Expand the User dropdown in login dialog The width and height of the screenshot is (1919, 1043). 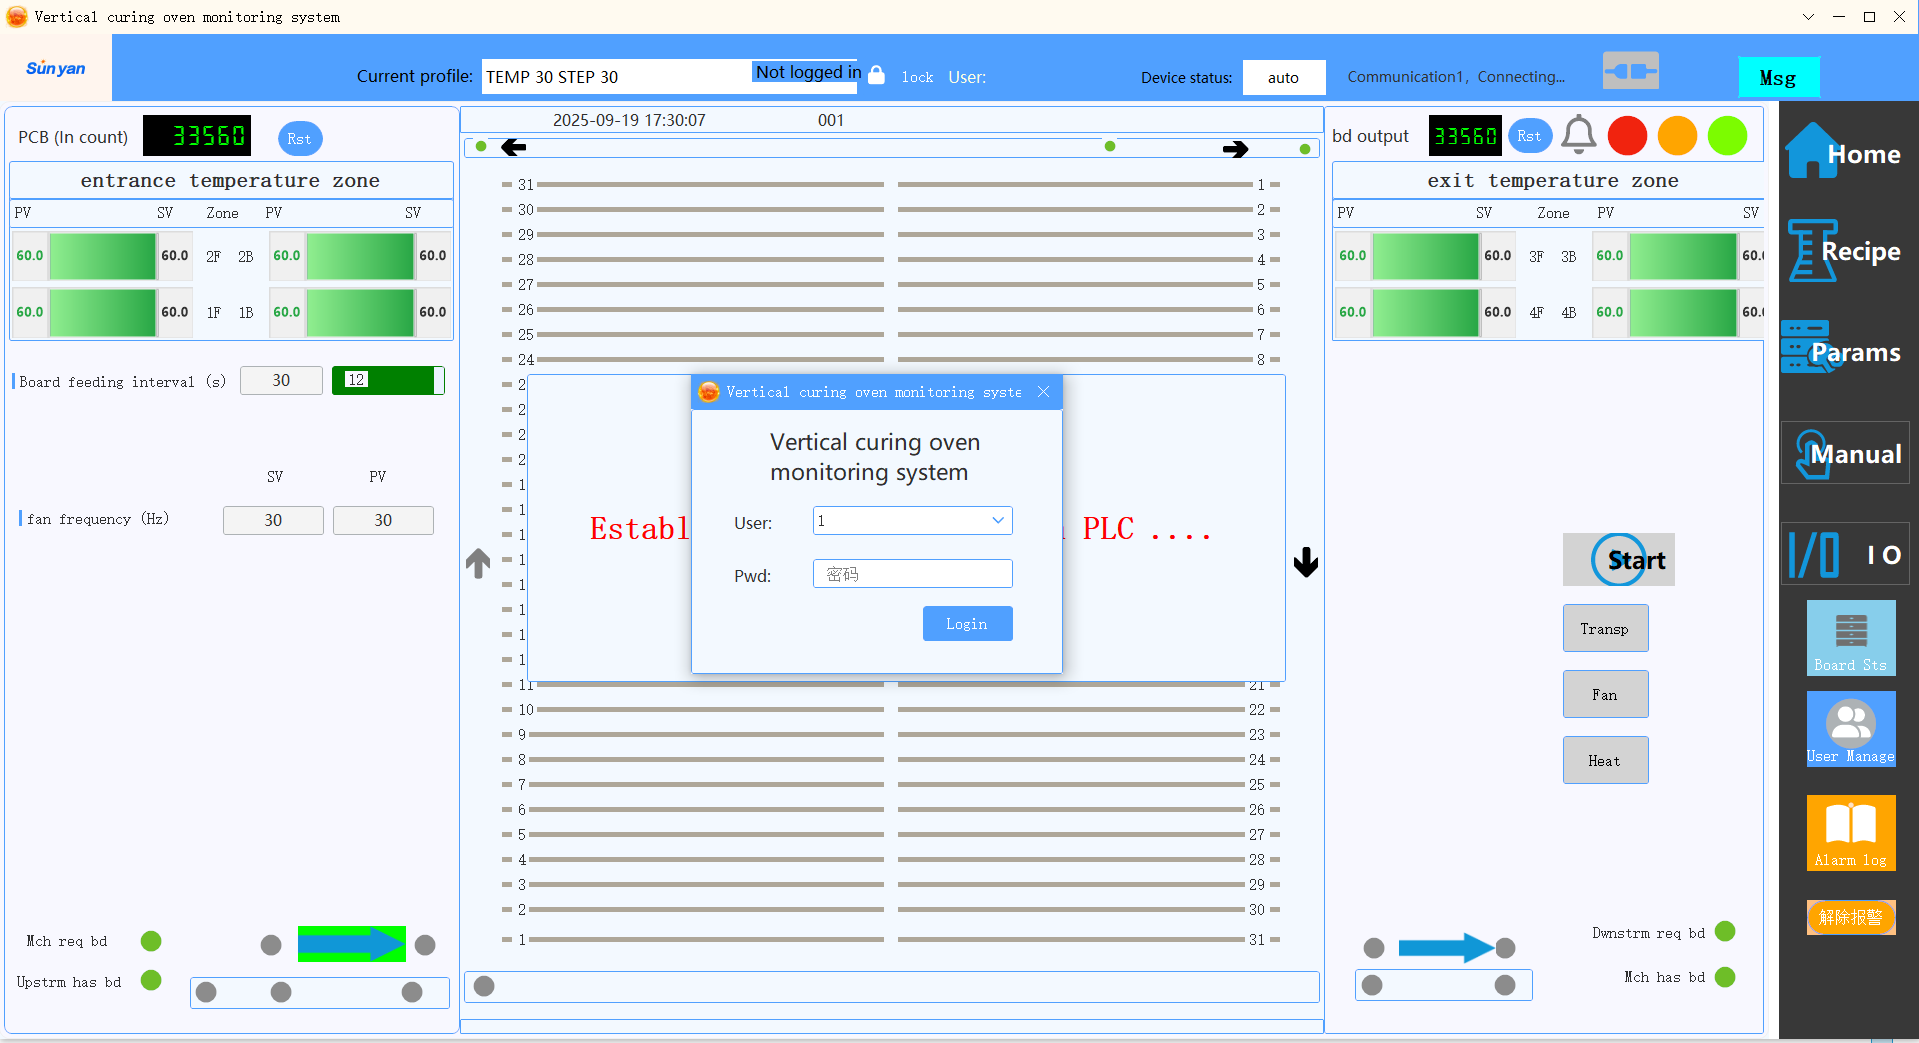(997, 520)
